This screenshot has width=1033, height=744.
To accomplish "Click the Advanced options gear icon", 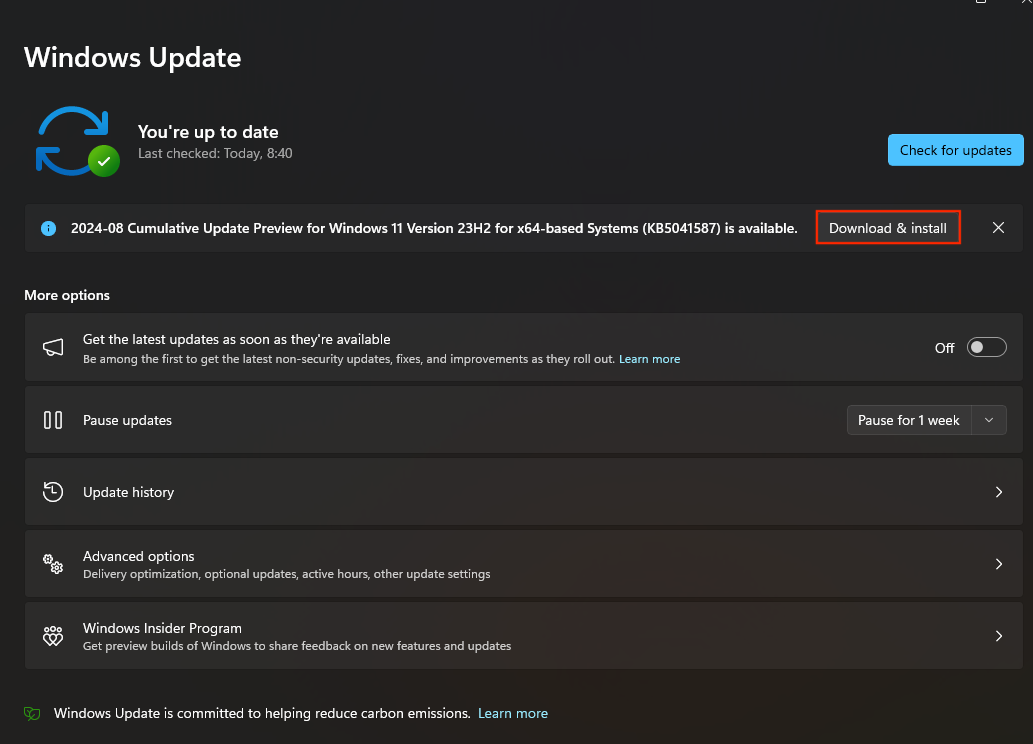I will [x=52, y=563].
